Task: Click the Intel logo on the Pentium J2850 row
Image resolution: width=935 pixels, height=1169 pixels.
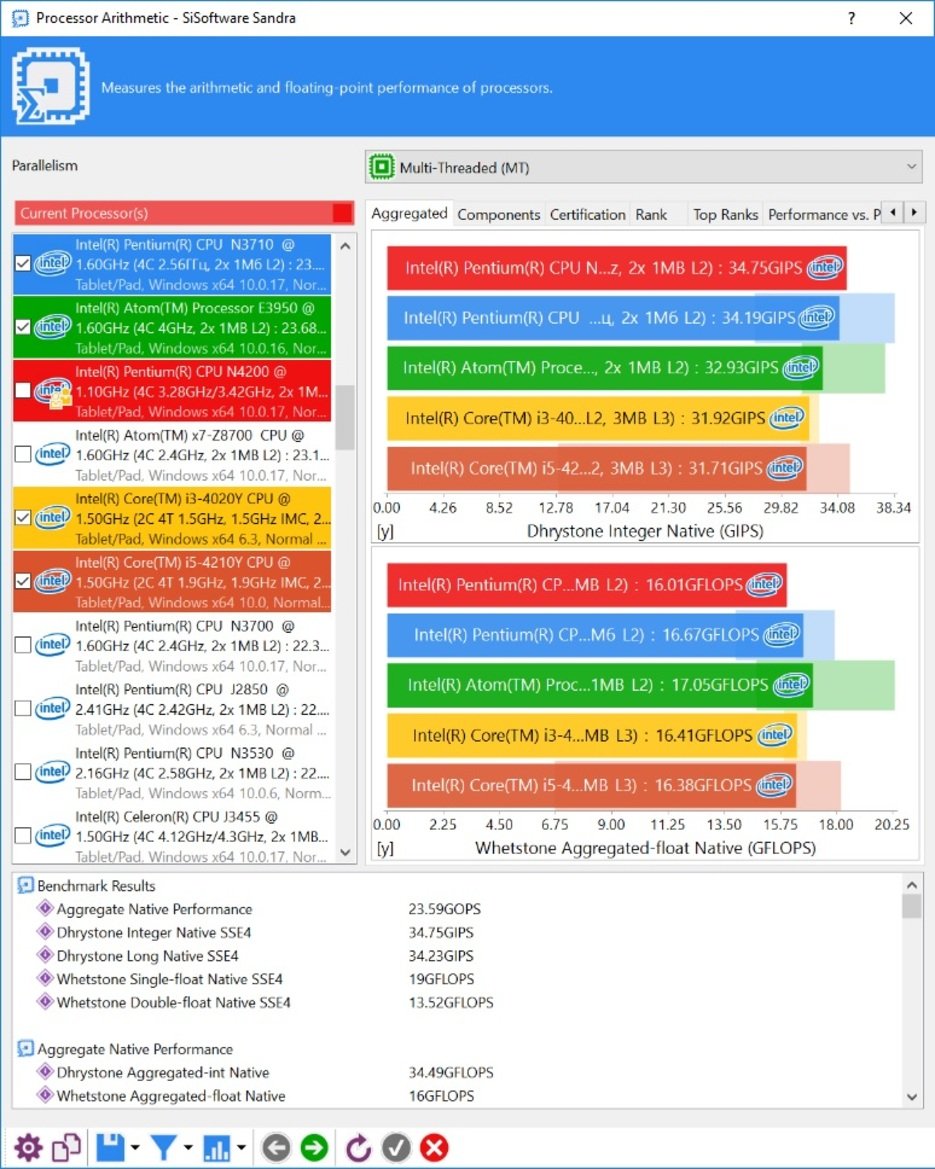Action: coord(52,708)
